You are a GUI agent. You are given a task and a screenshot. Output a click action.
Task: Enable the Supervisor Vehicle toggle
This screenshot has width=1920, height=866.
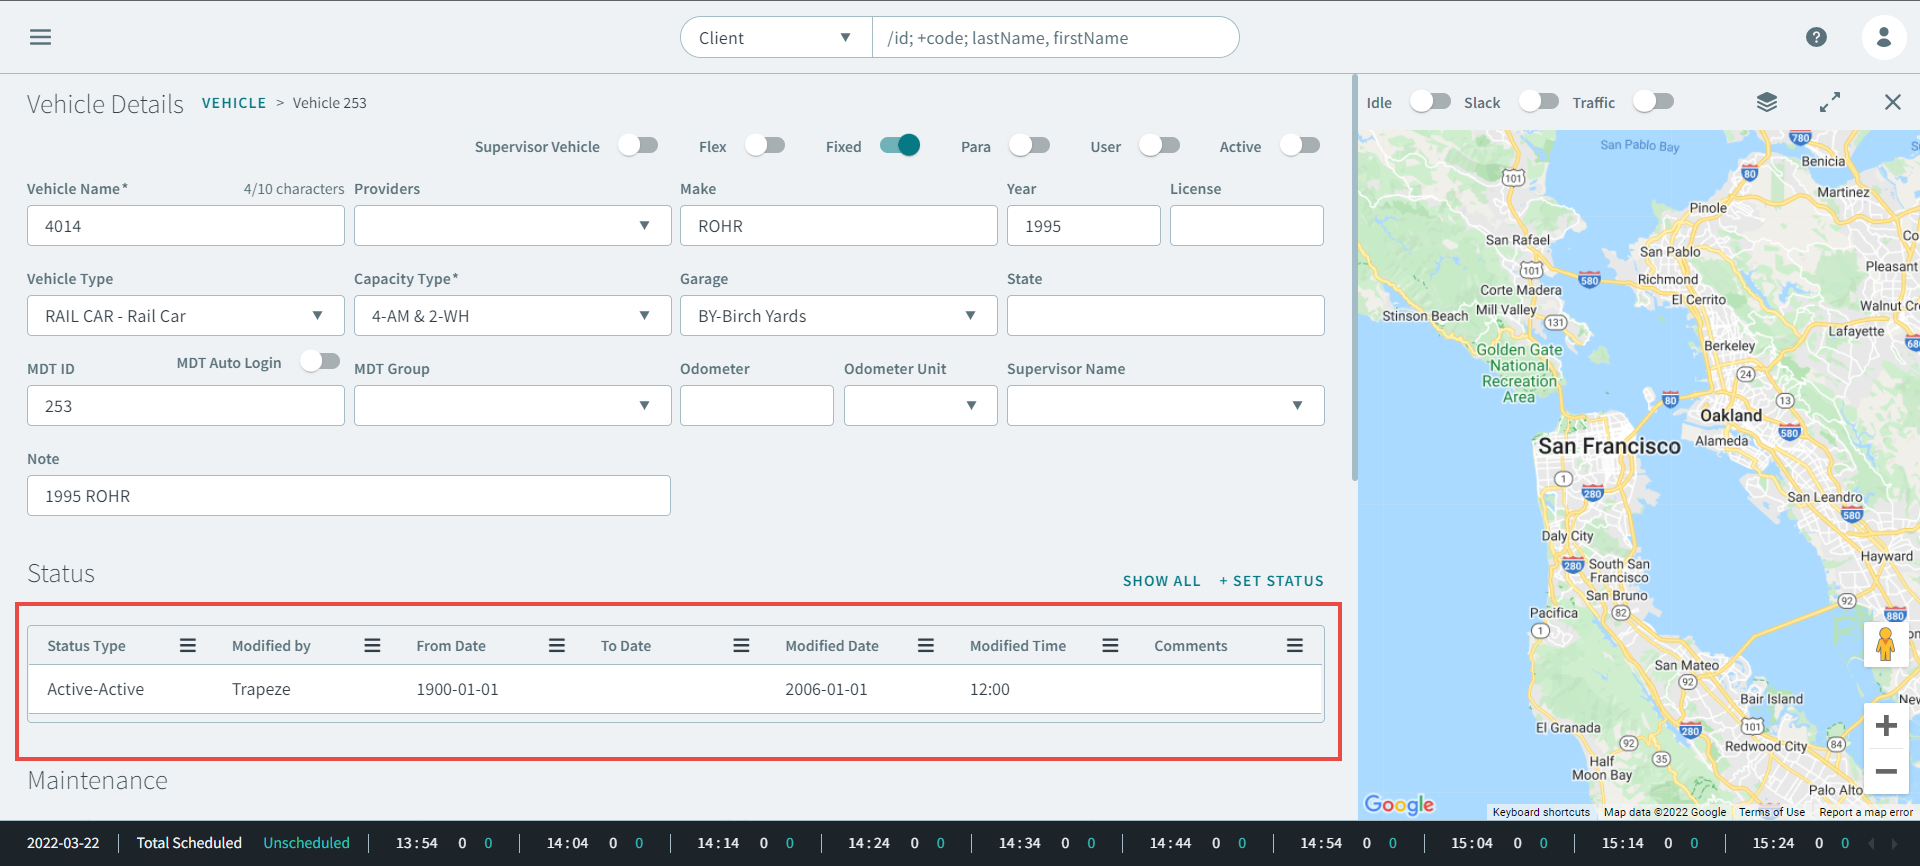point(638,146)
